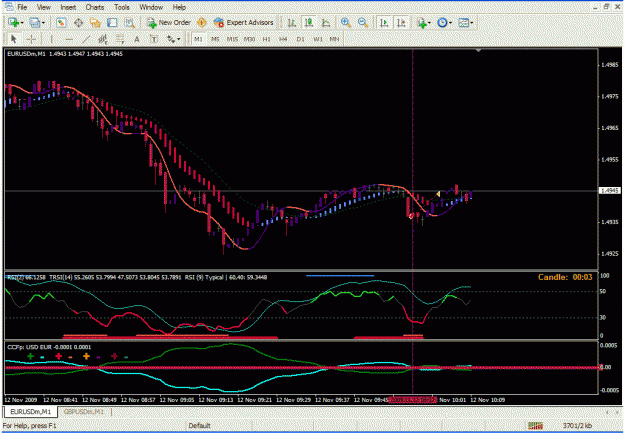Open the Arrows objects dropdown arrow
The width and height of the screenshot is (625, 433).
[179, 39]
